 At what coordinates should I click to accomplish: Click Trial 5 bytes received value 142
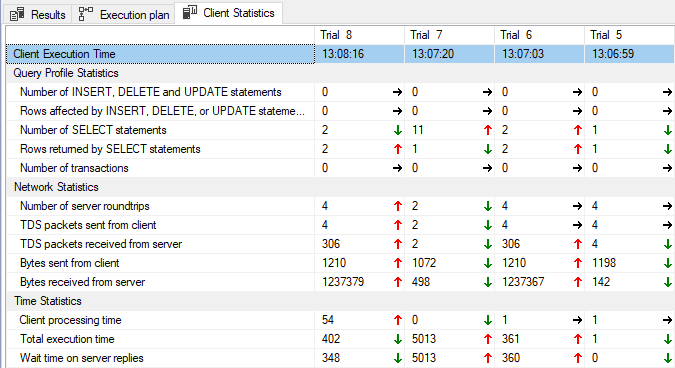601,282
